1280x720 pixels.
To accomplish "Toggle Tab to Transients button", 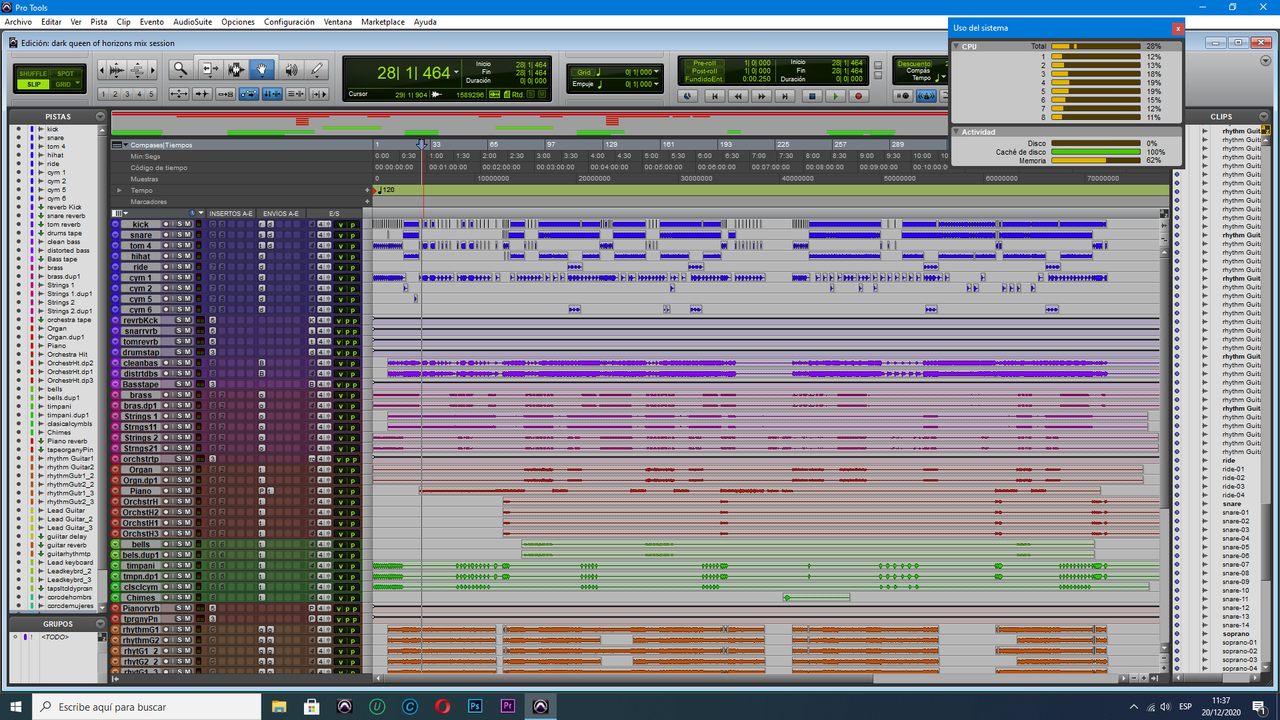I will coord(202,94).
